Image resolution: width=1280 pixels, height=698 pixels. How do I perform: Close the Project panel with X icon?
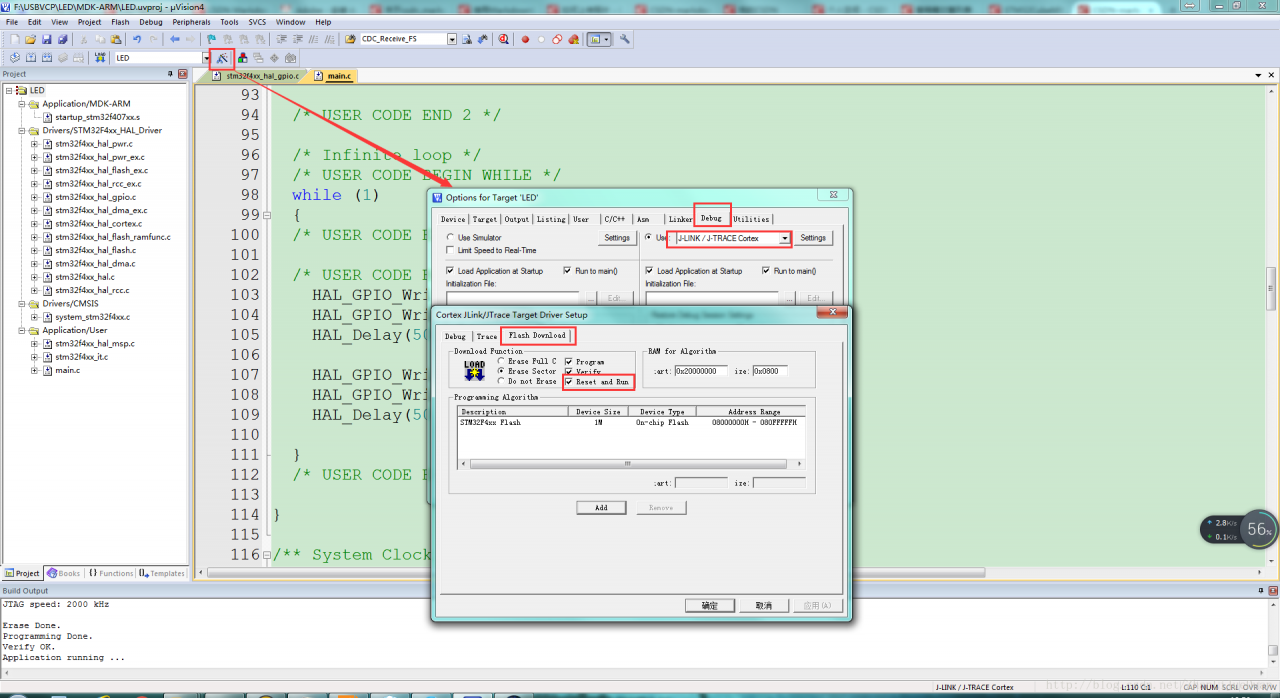point(183,74)
